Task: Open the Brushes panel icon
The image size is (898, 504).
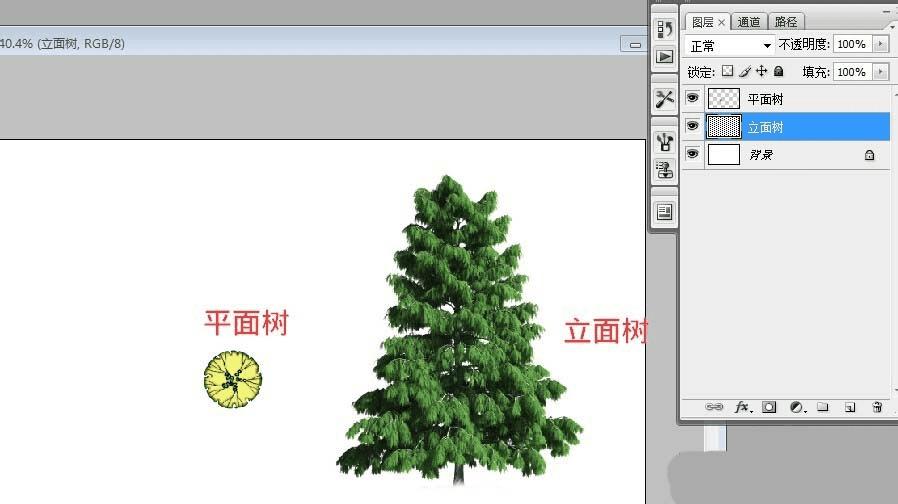Action: point(664,141)
